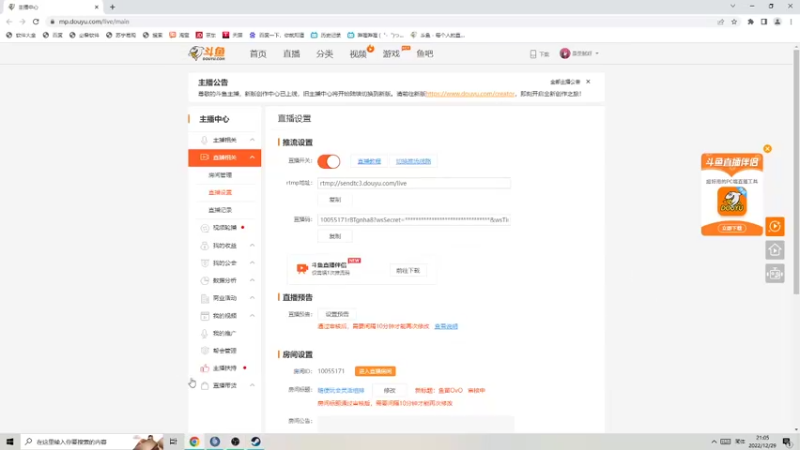Click the browser profile icon

pos(778,21)
